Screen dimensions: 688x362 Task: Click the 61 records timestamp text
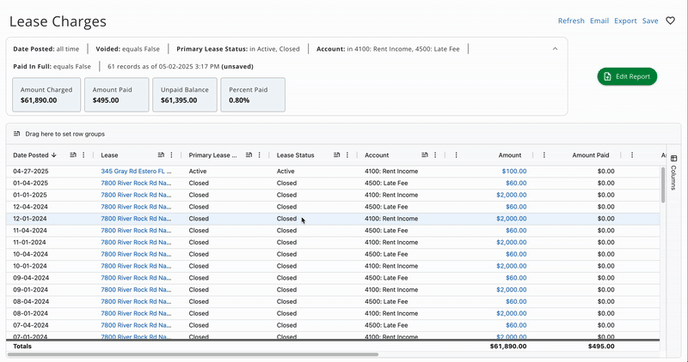[x=180, y=67]
